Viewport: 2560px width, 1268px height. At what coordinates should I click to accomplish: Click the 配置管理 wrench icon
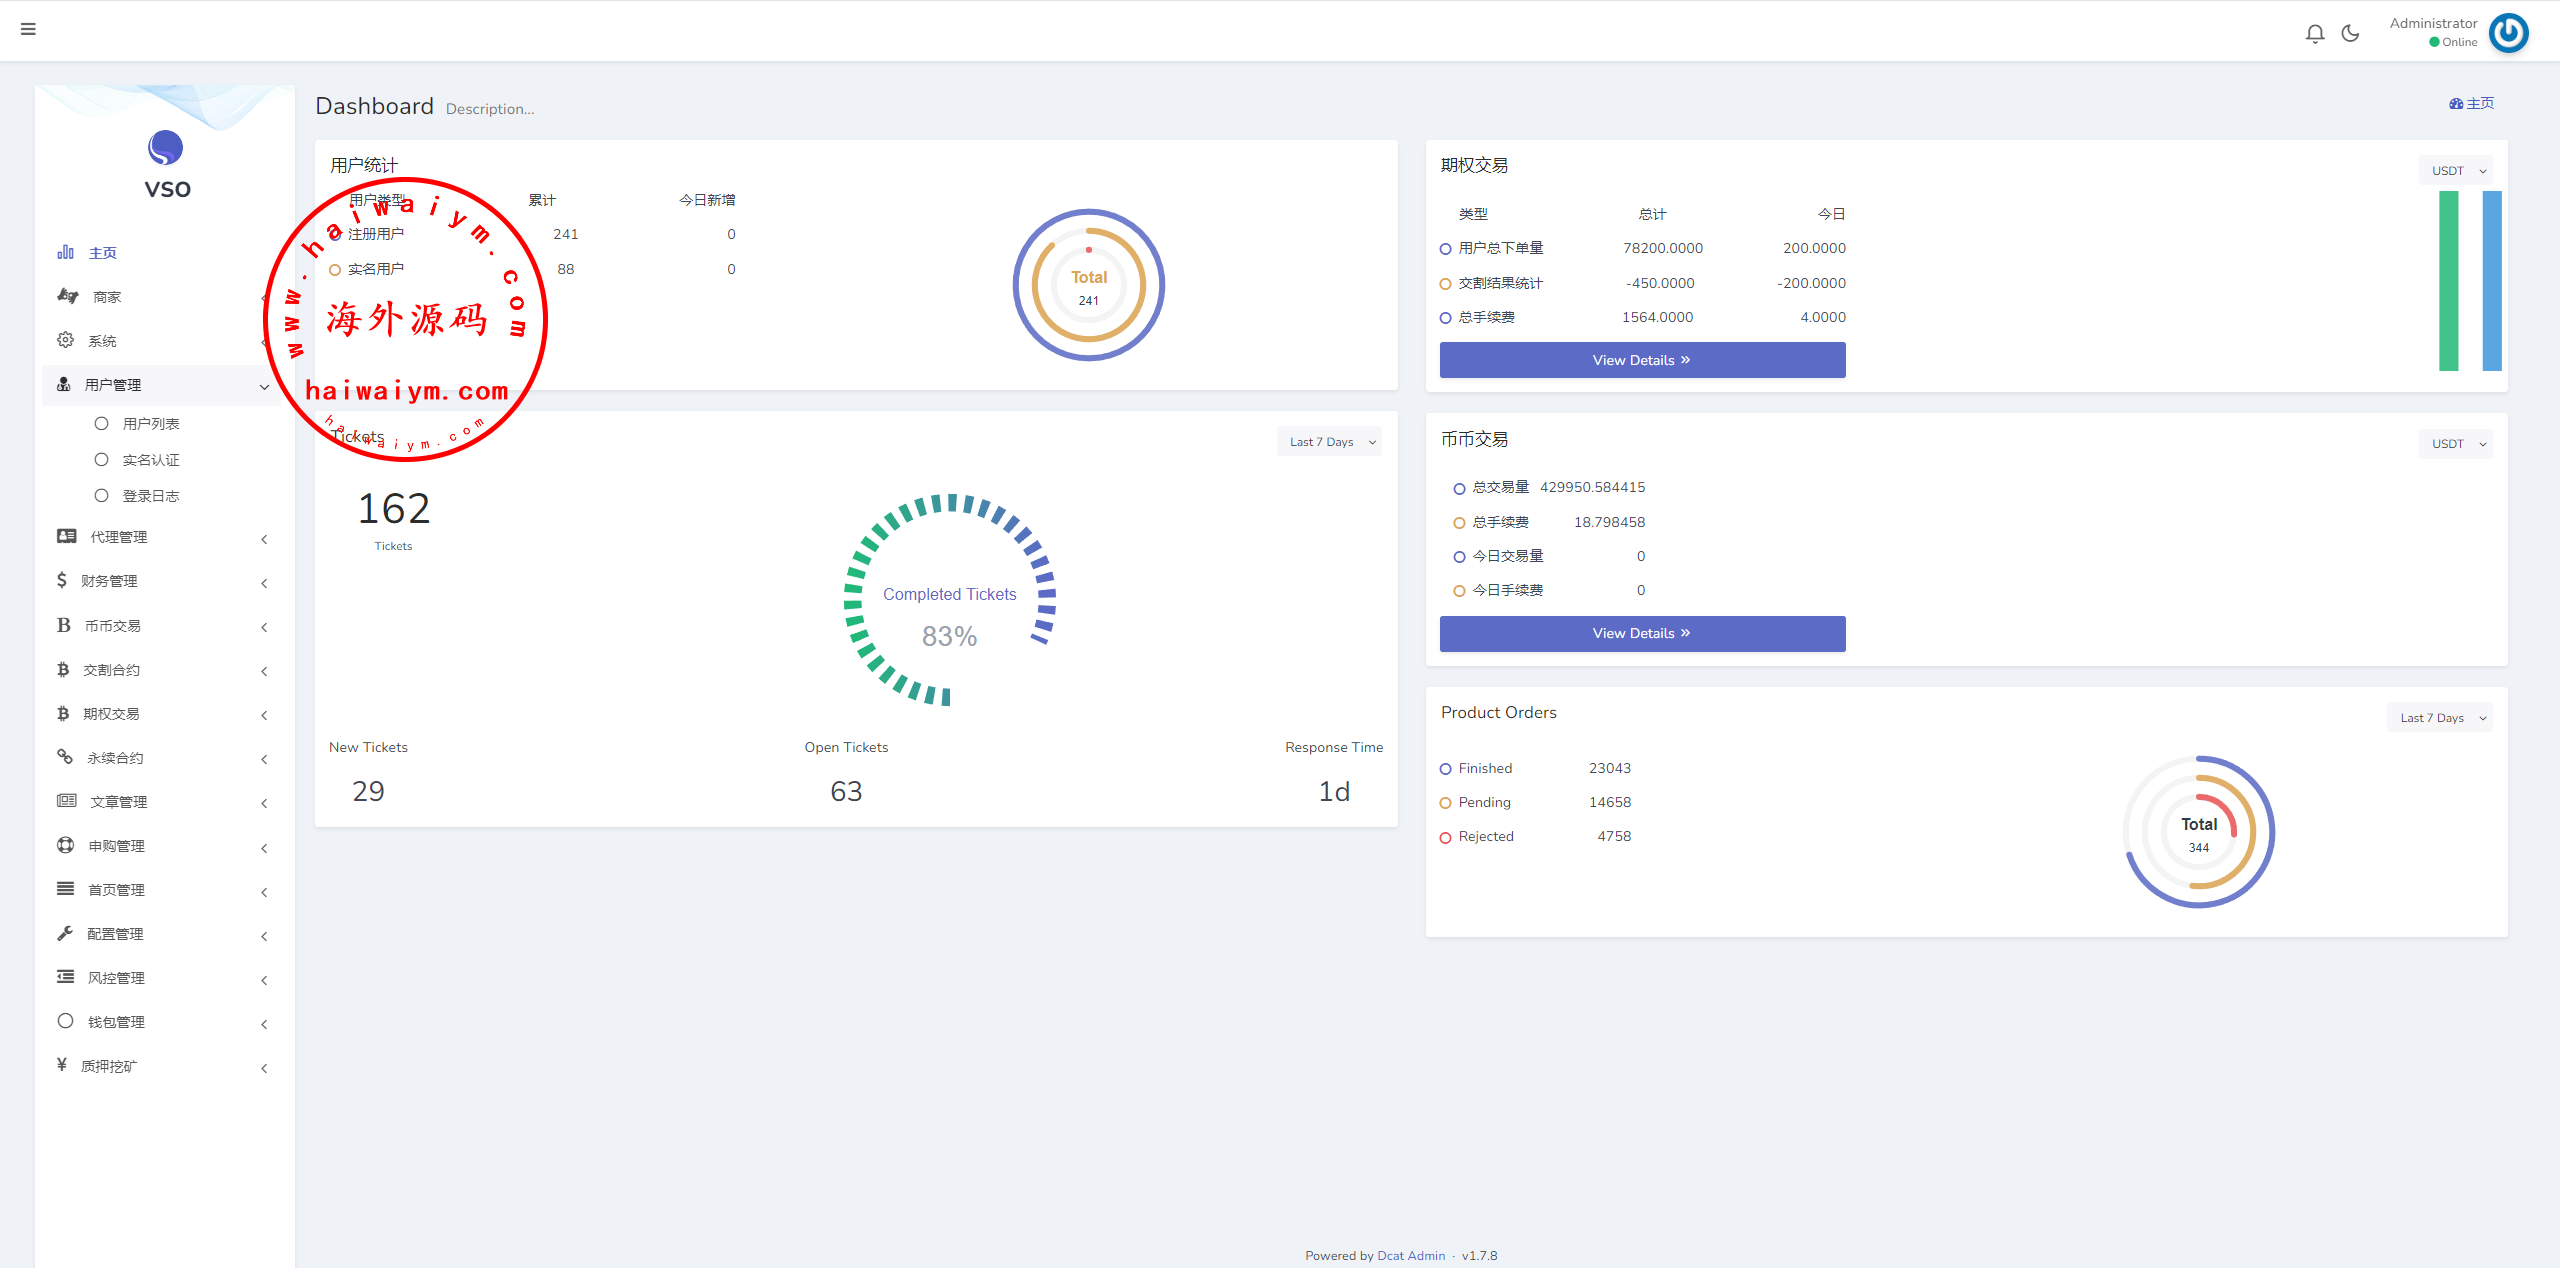tap(66, 933)
